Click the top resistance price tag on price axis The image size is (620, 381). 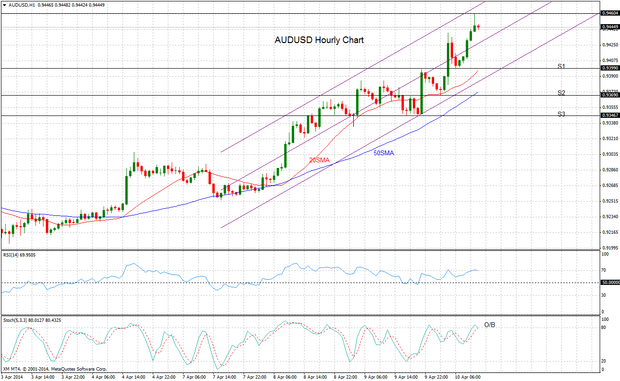click(x=609, y=13)
